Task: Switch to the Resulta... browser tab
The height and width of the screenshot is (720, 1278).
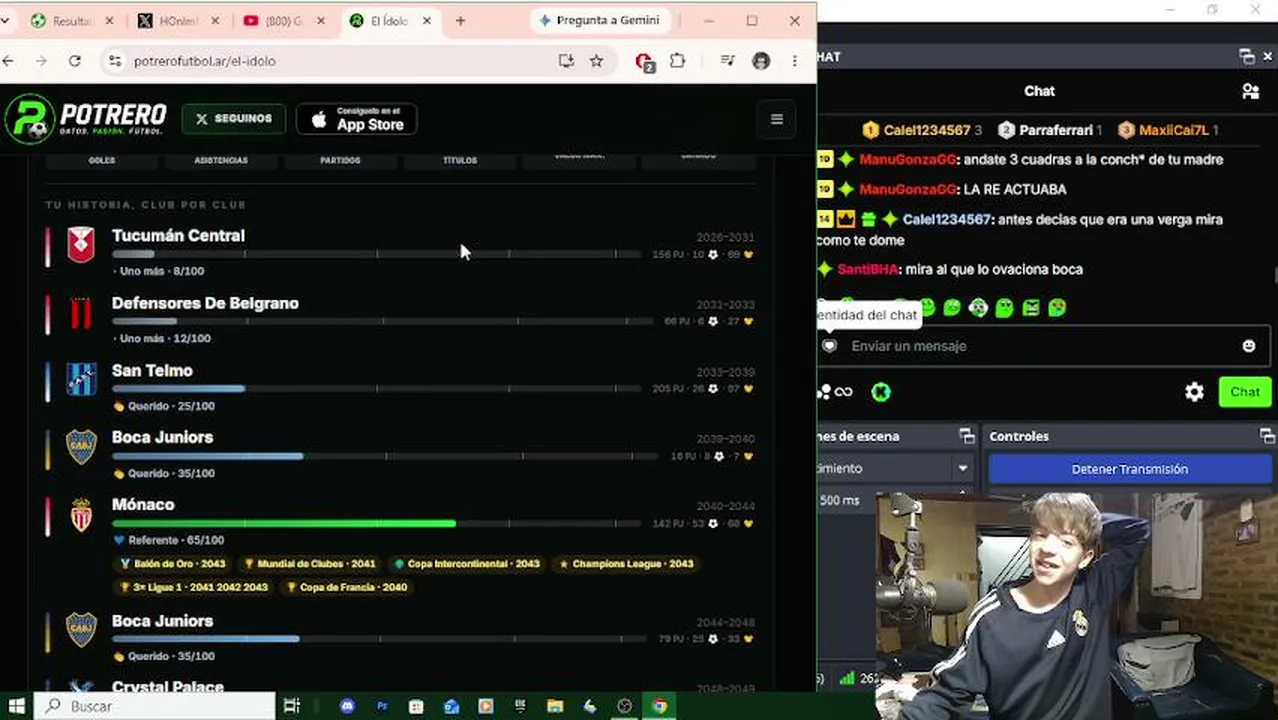Action: point(71,21)
